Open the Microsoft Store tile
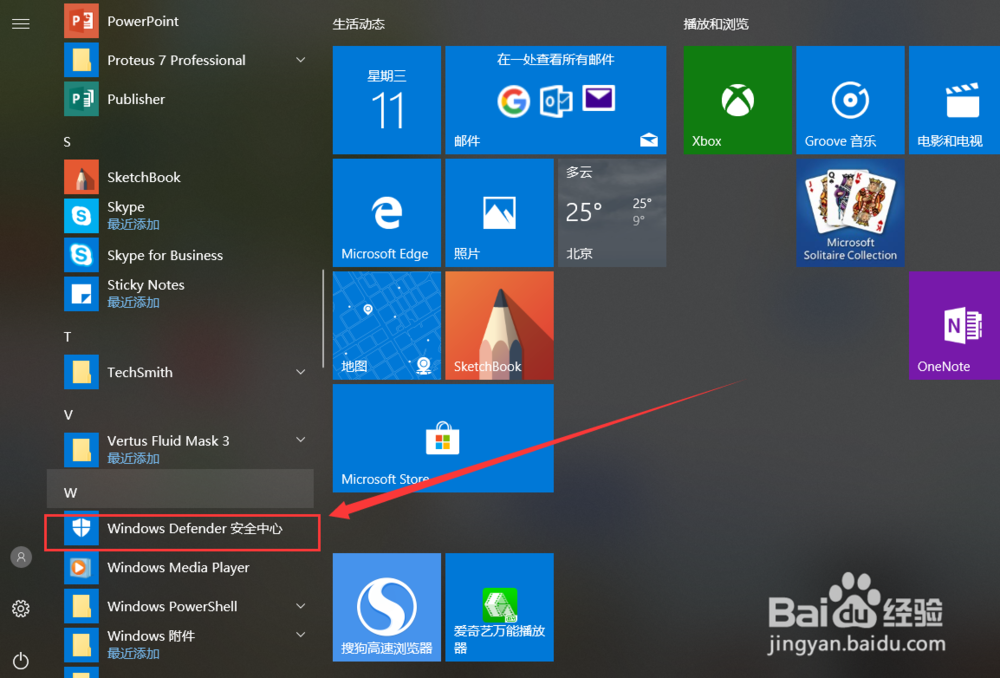Viewport: 1000px width, 678px height. pos(443,438)
